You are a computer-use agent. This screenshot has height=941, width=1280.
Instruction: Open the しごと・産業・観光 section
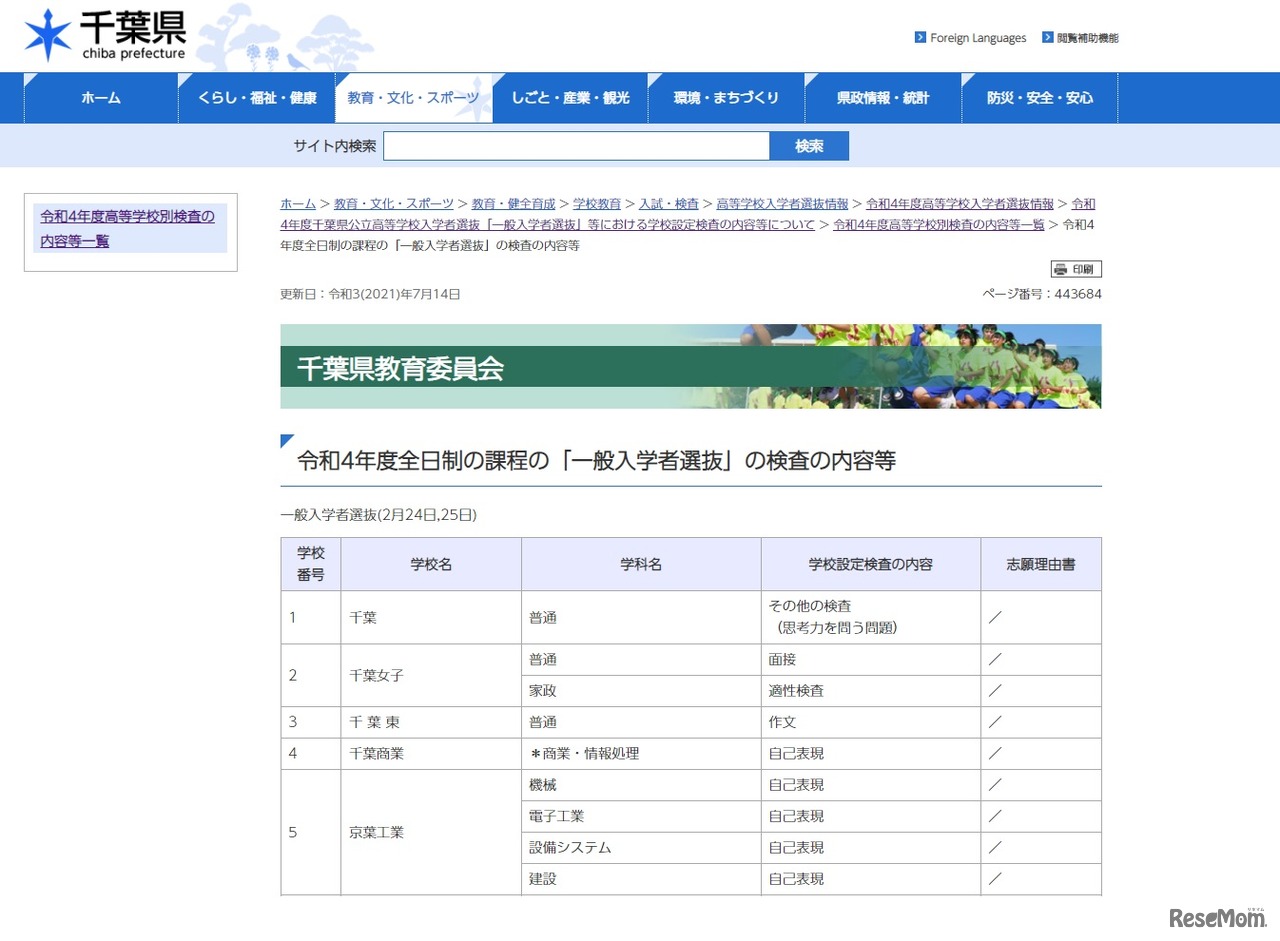click(570, 97)
